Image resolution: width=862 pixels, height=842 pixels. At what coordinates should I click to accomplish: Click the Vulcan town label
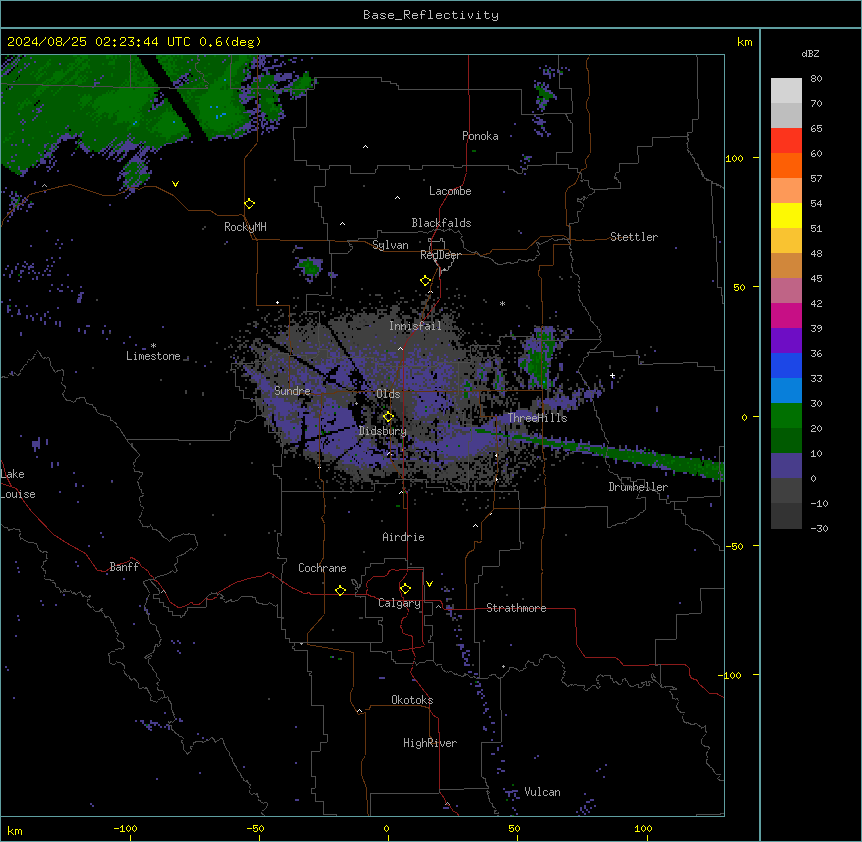[x=542, y=792]
